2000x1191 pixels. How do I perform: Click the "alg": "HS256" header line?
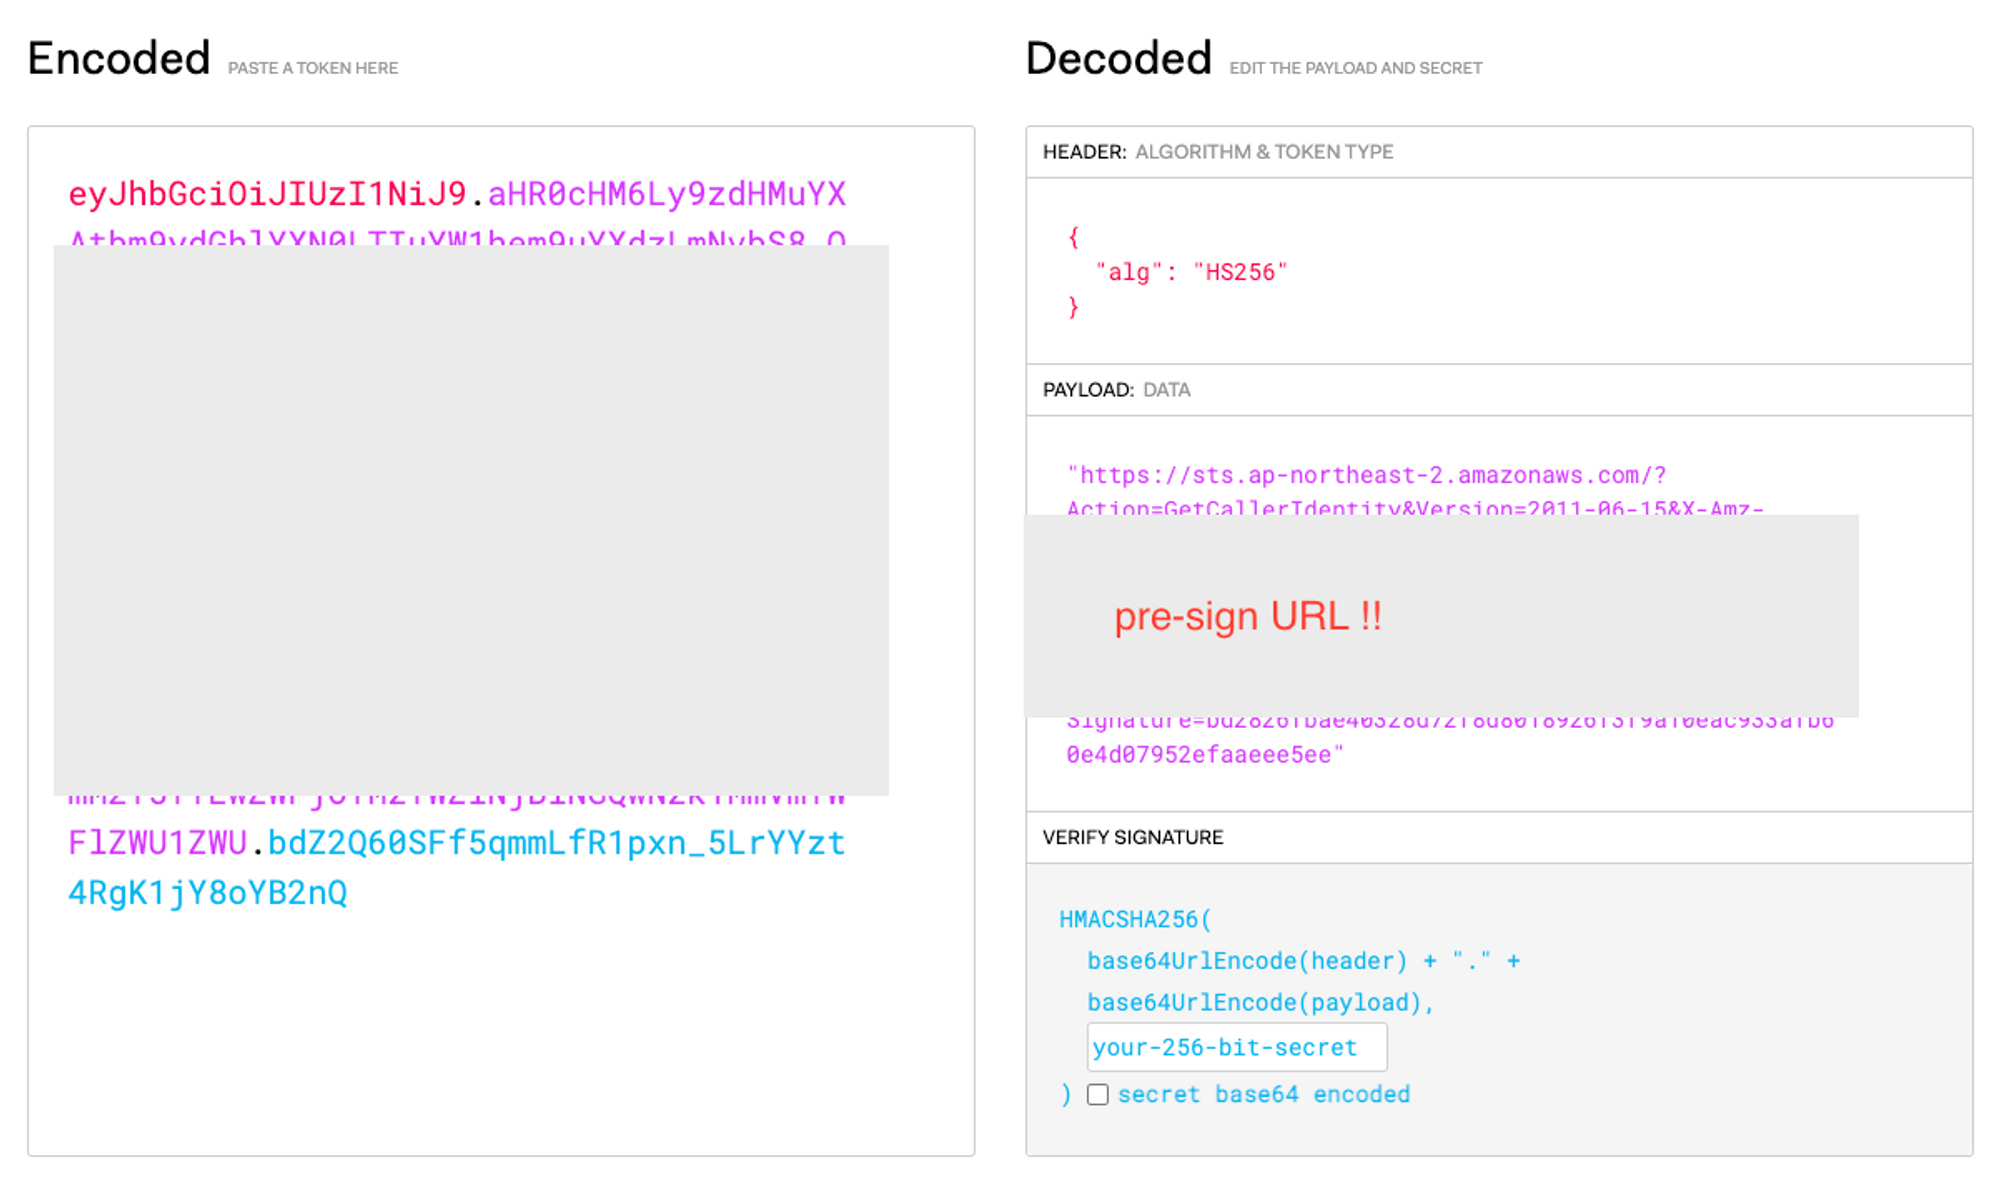click(x=1190, y=272)
